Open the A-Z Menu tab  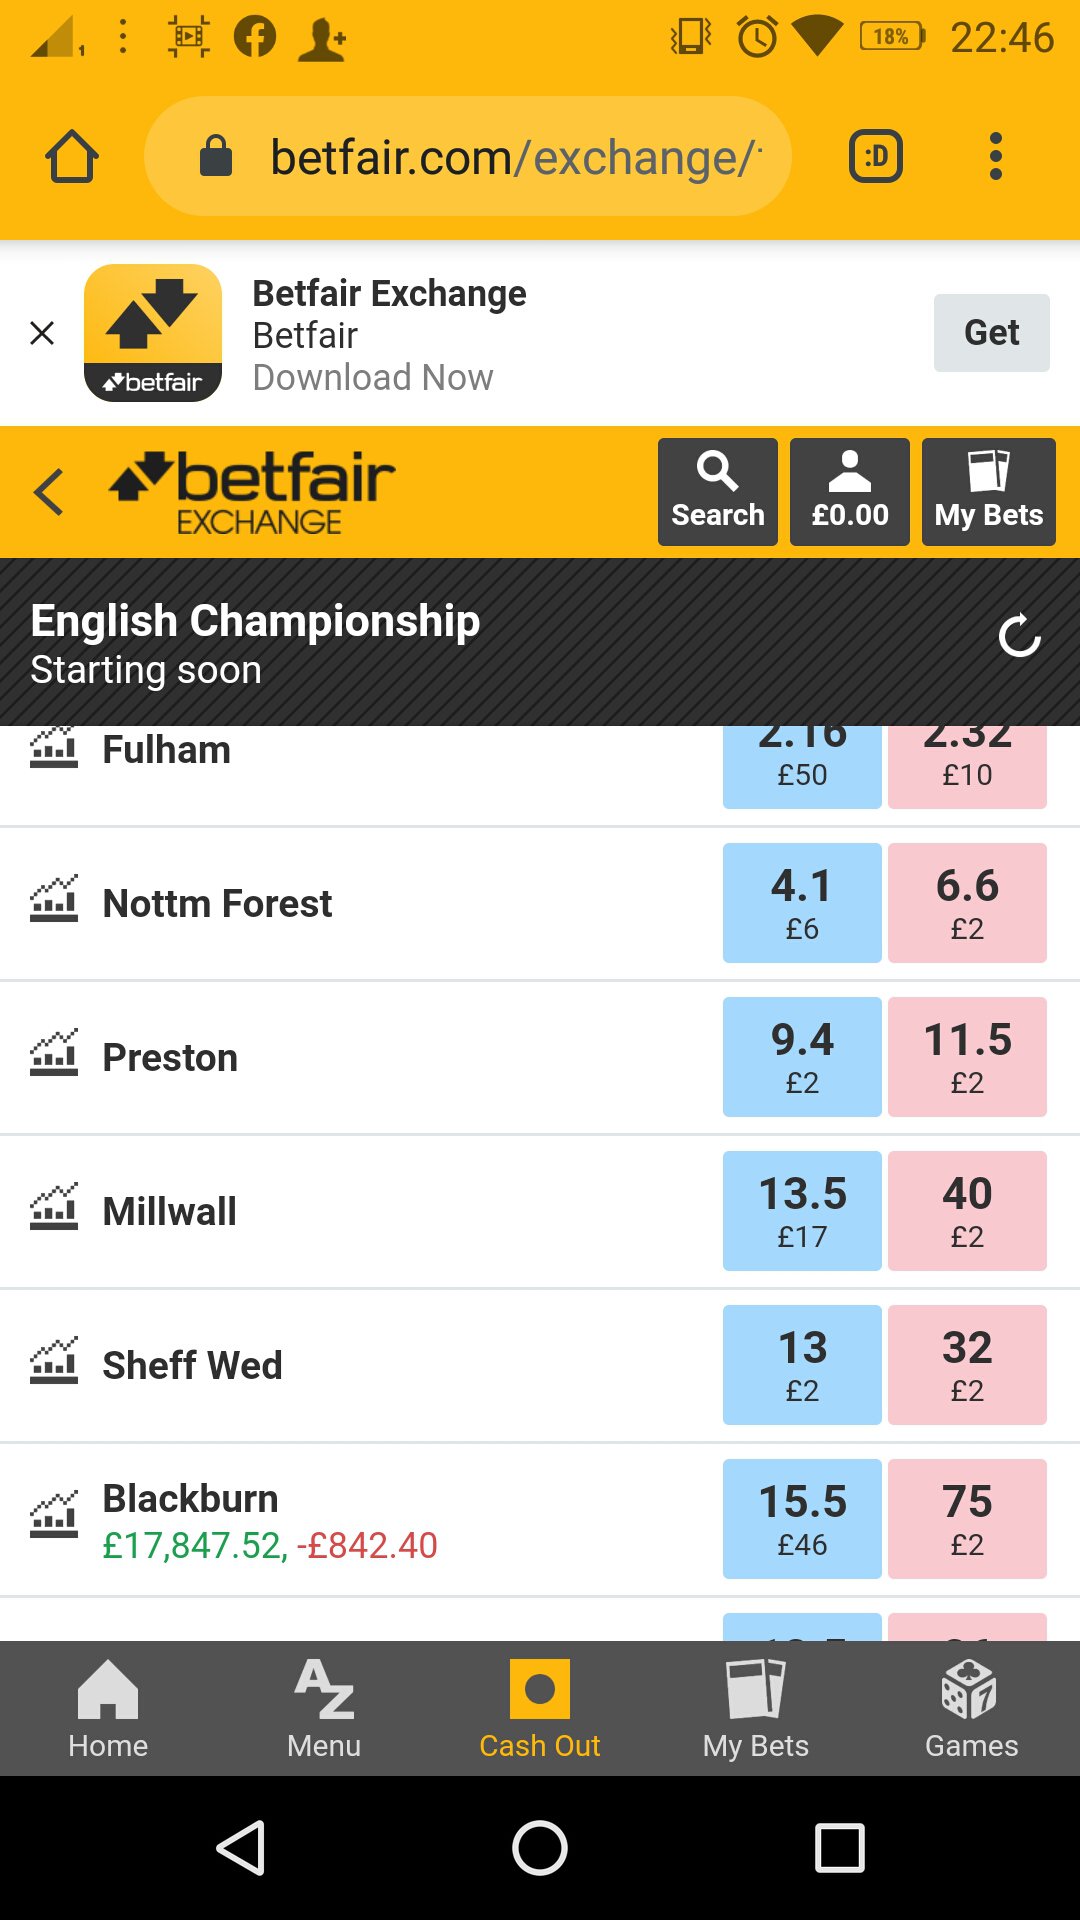click(x=324, y=1709)
